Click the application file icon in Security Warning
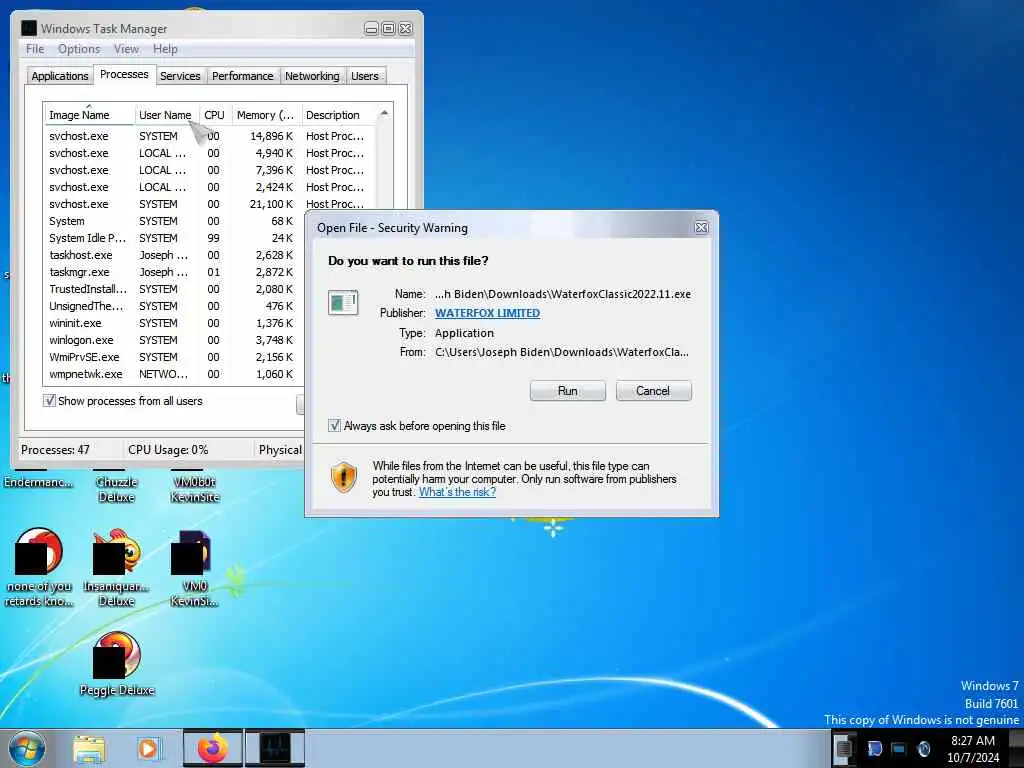Viewport: 1024px width, 768px height. [343, 303]
